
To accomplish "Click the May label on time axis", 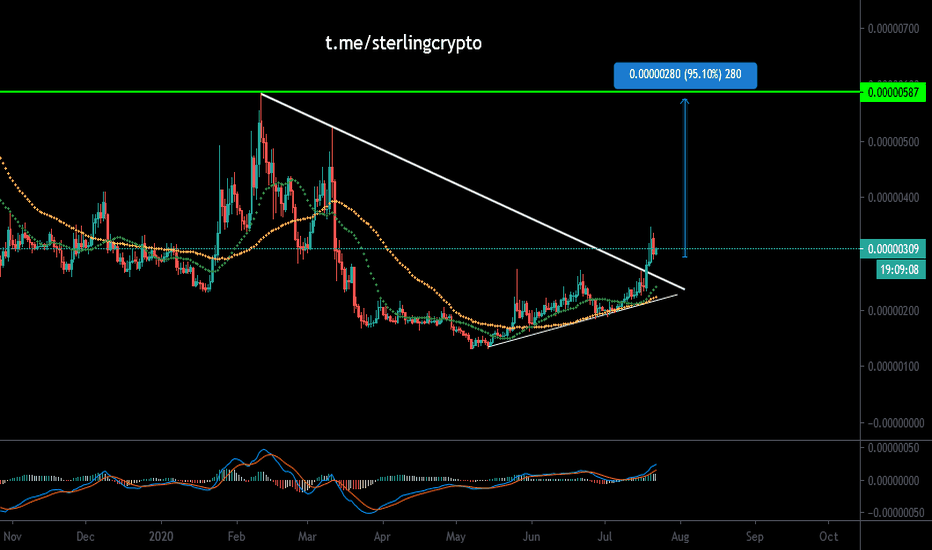I will coord(455,536).
